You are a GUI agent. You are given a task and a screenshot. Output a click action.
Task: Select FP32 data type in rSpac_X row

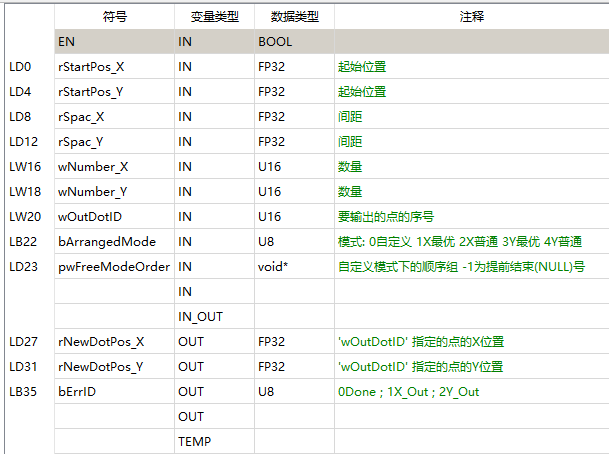point(294,117)
